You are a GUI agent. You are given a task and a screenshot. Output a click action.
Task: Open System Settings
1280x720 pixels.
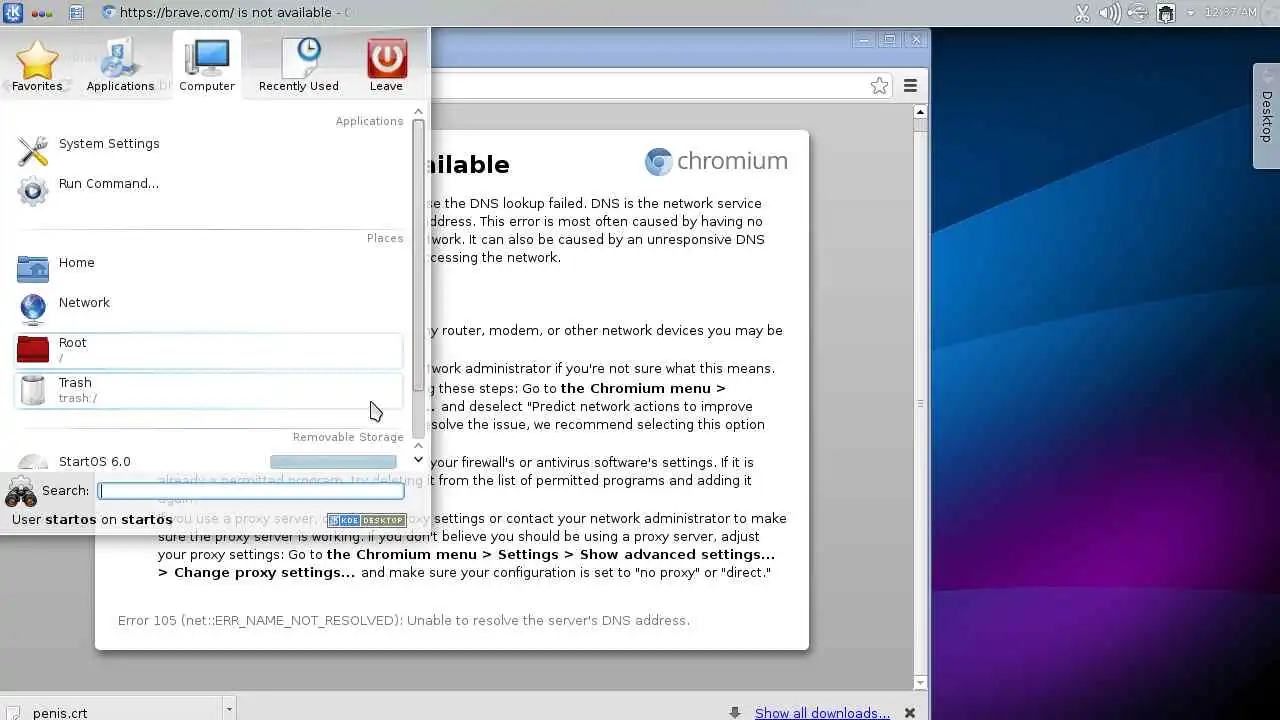(208, 151)
